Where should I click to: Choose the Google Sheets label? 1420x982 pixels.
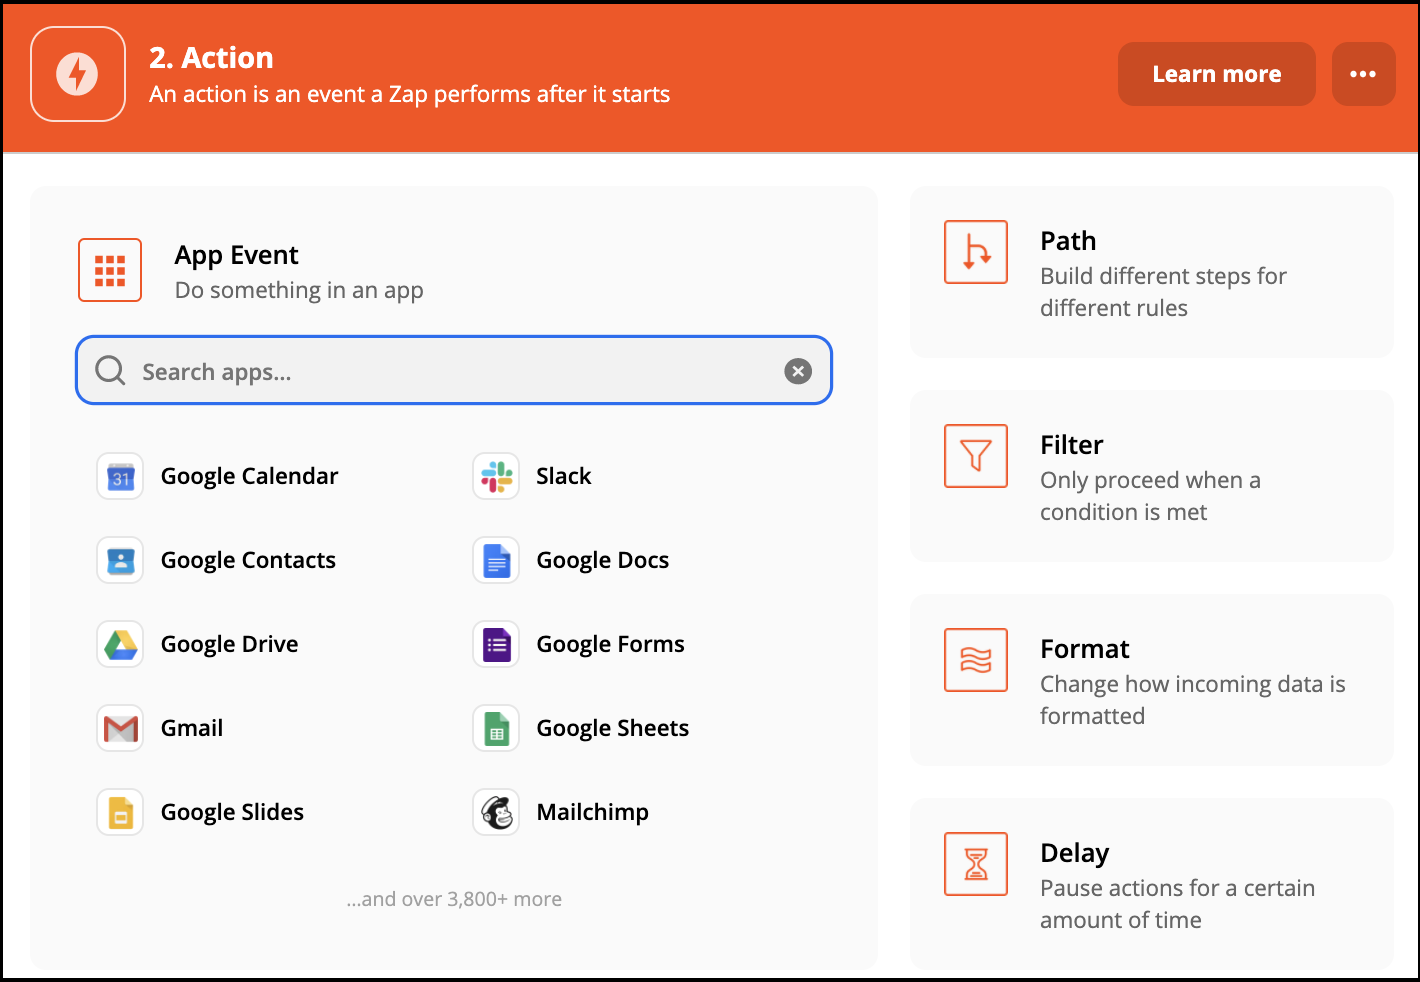(x=613, y=728)
